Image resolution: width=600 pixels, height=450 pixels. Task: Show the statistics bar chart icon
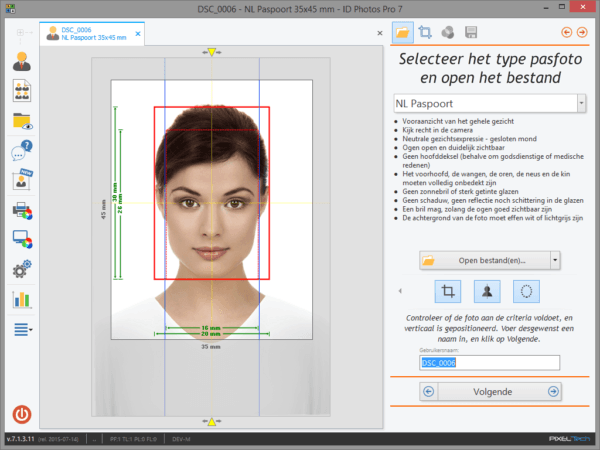(x=22, y=299)
